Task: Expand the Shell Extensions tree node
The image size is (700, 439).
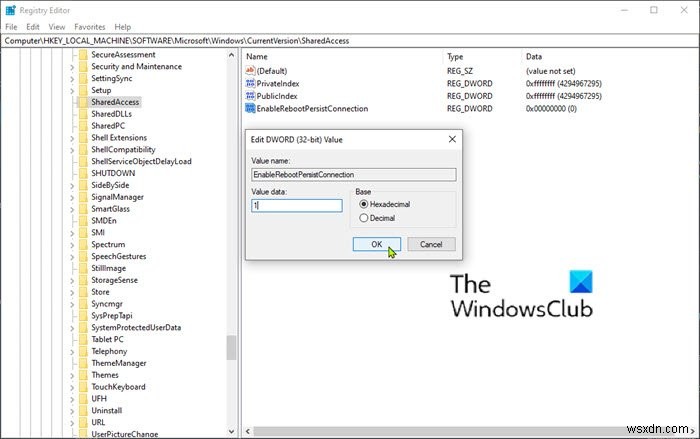Action: coord(72,138)
